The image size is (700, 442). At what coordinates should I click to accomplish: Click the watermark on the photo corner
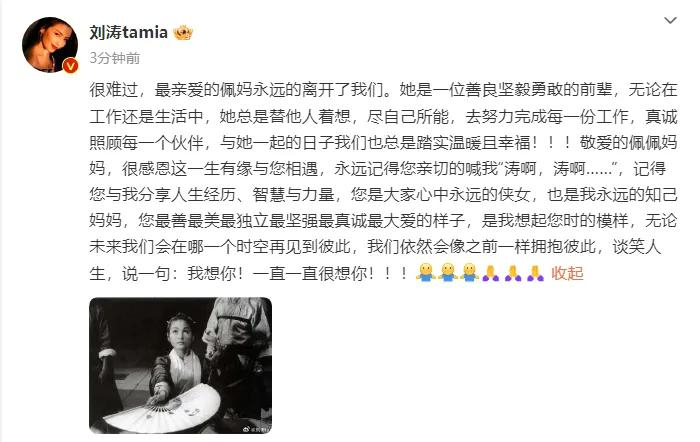click(x=255, y=429)
